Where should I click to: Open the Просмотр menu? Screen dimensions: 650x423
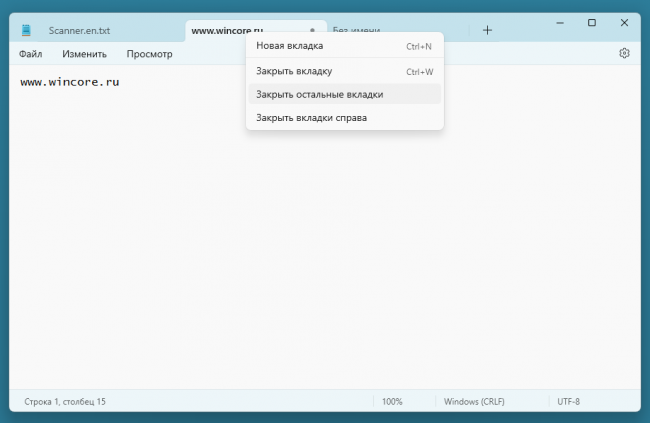(x=150, y=54)
